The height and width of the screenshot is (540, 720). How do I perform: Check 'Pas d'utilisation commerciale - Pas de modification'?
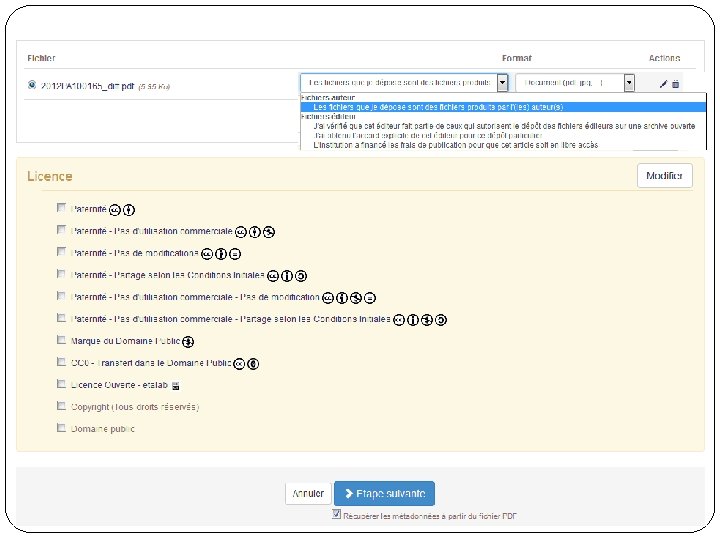(x=61, y=295)
